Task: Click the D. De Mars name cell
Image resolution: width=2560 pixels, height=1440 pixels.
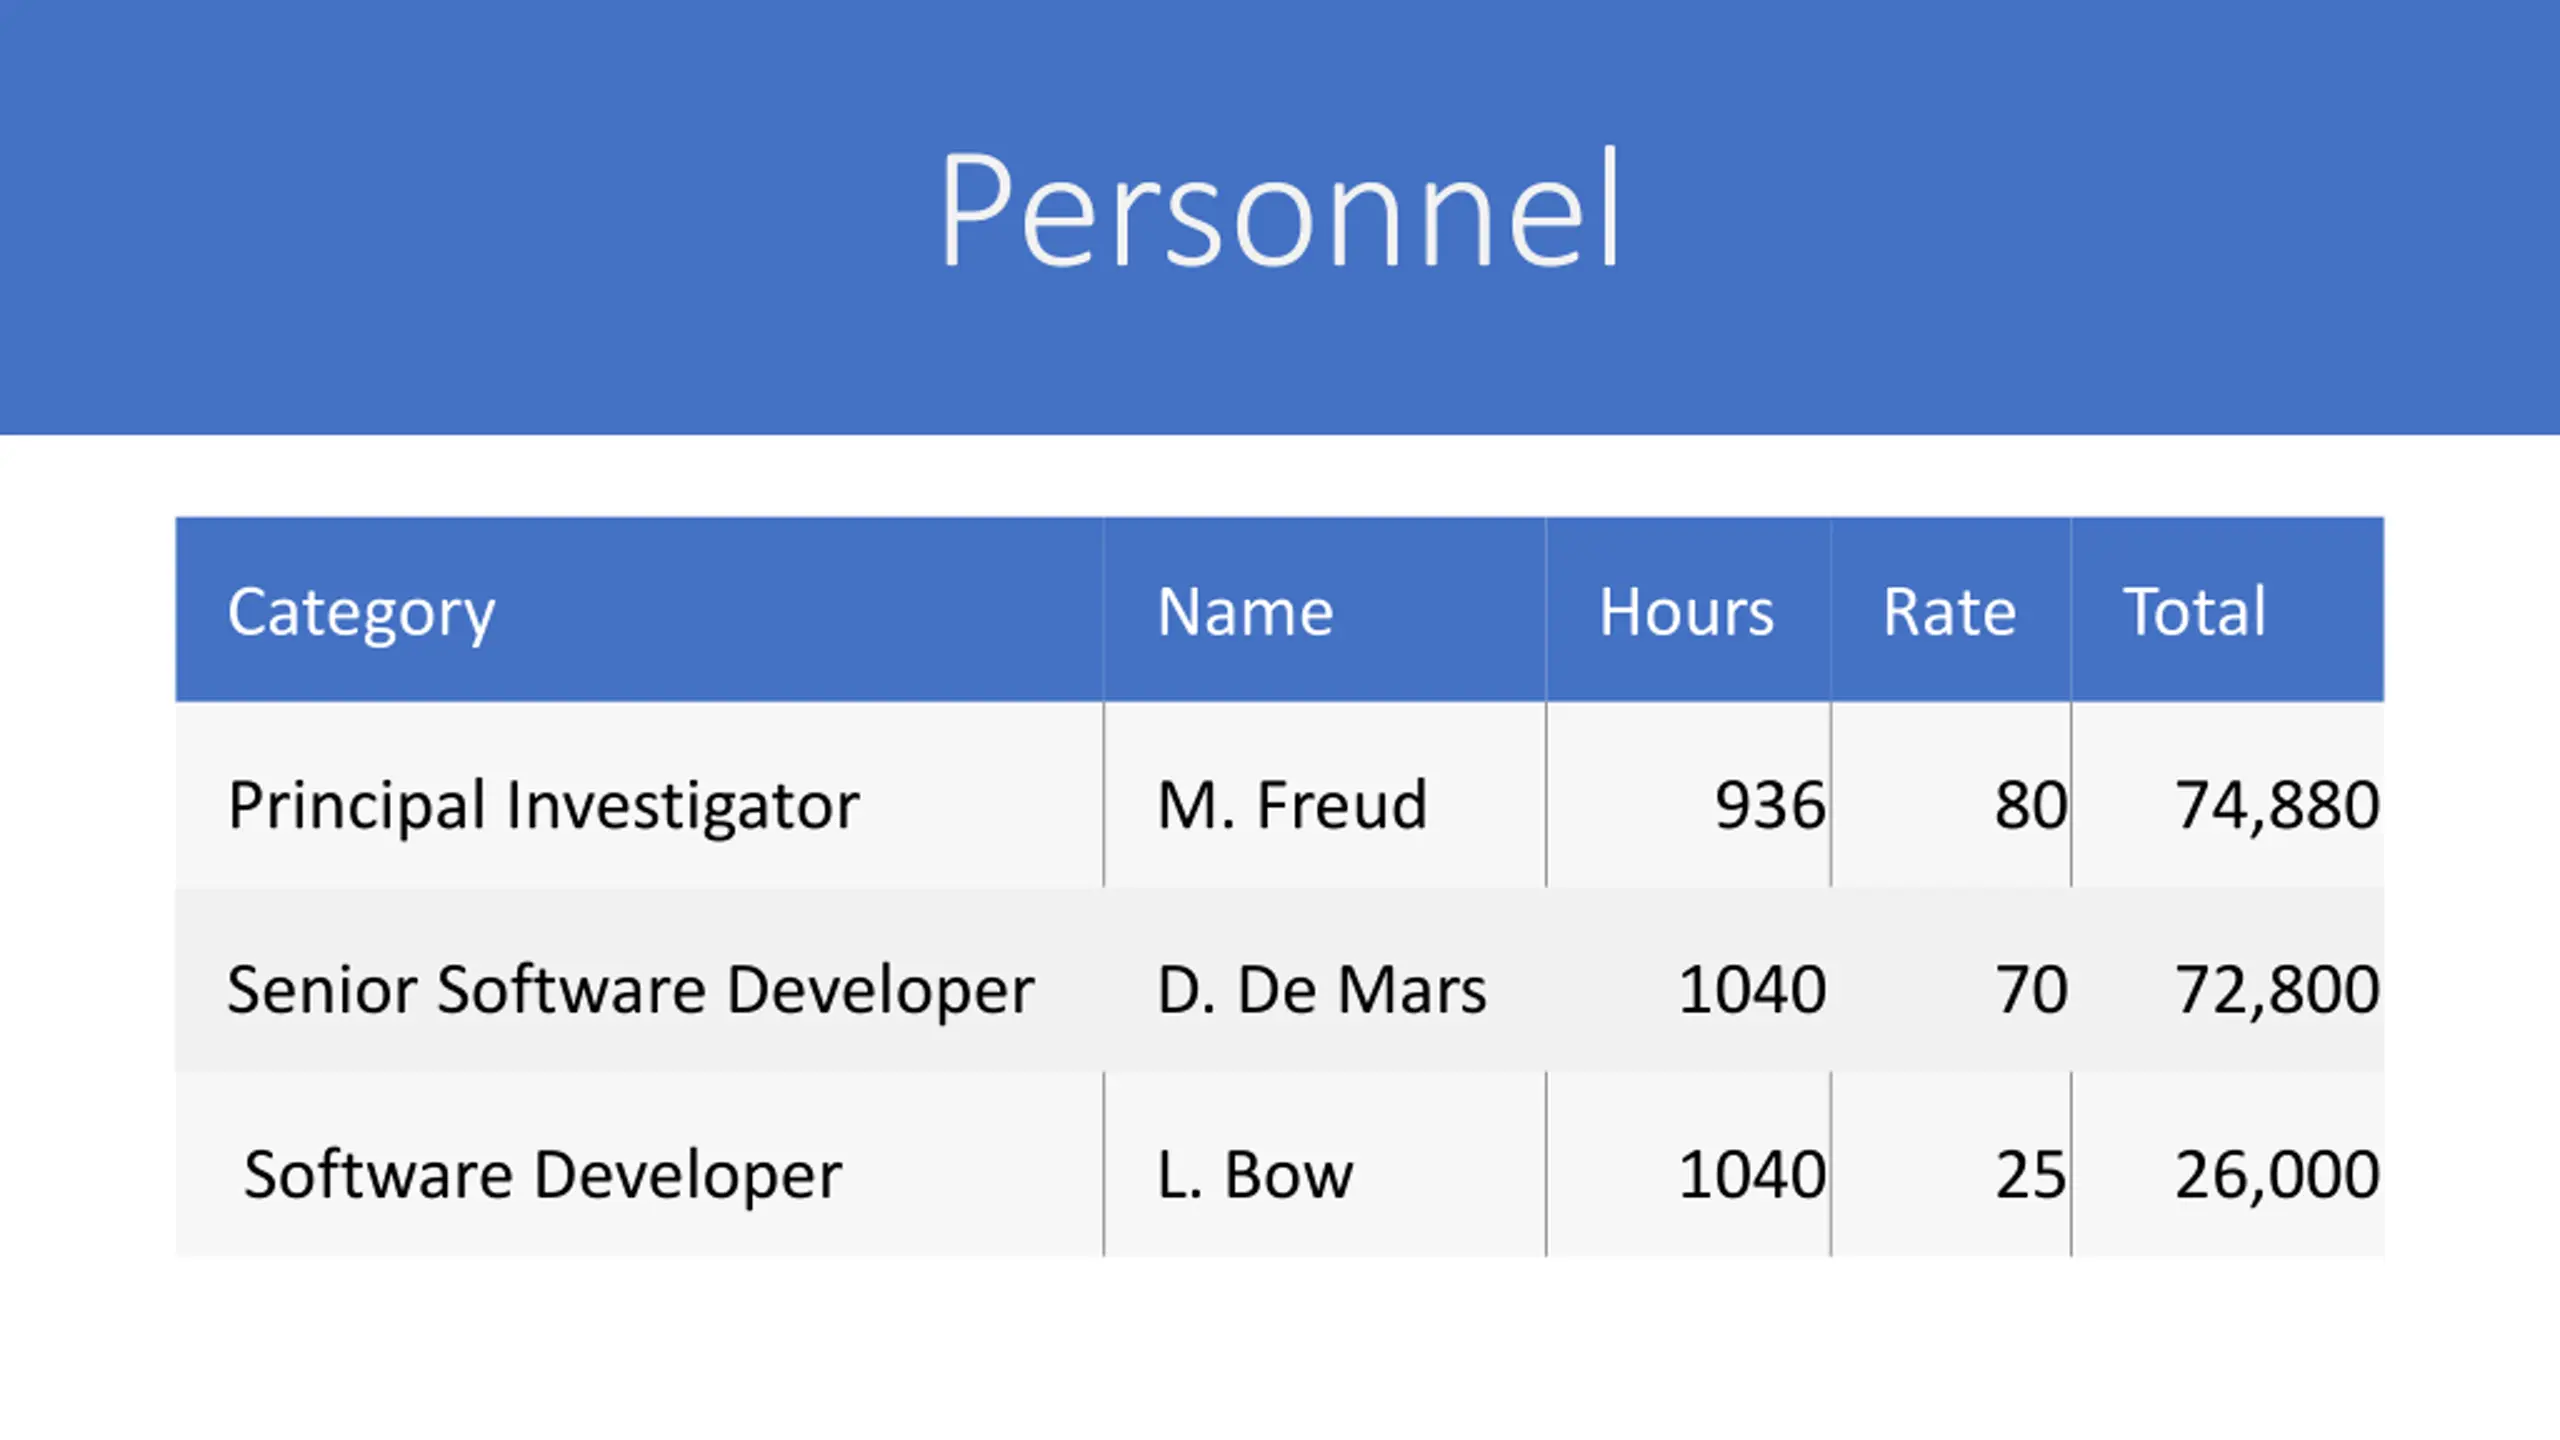Action: tap(1325, 980)
